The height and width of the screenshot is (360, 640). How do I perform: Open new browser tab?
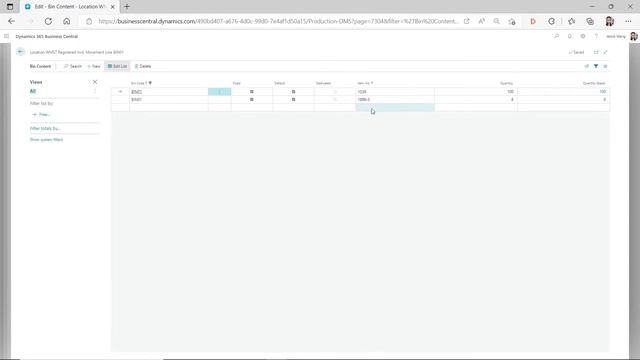pos(127,7)
